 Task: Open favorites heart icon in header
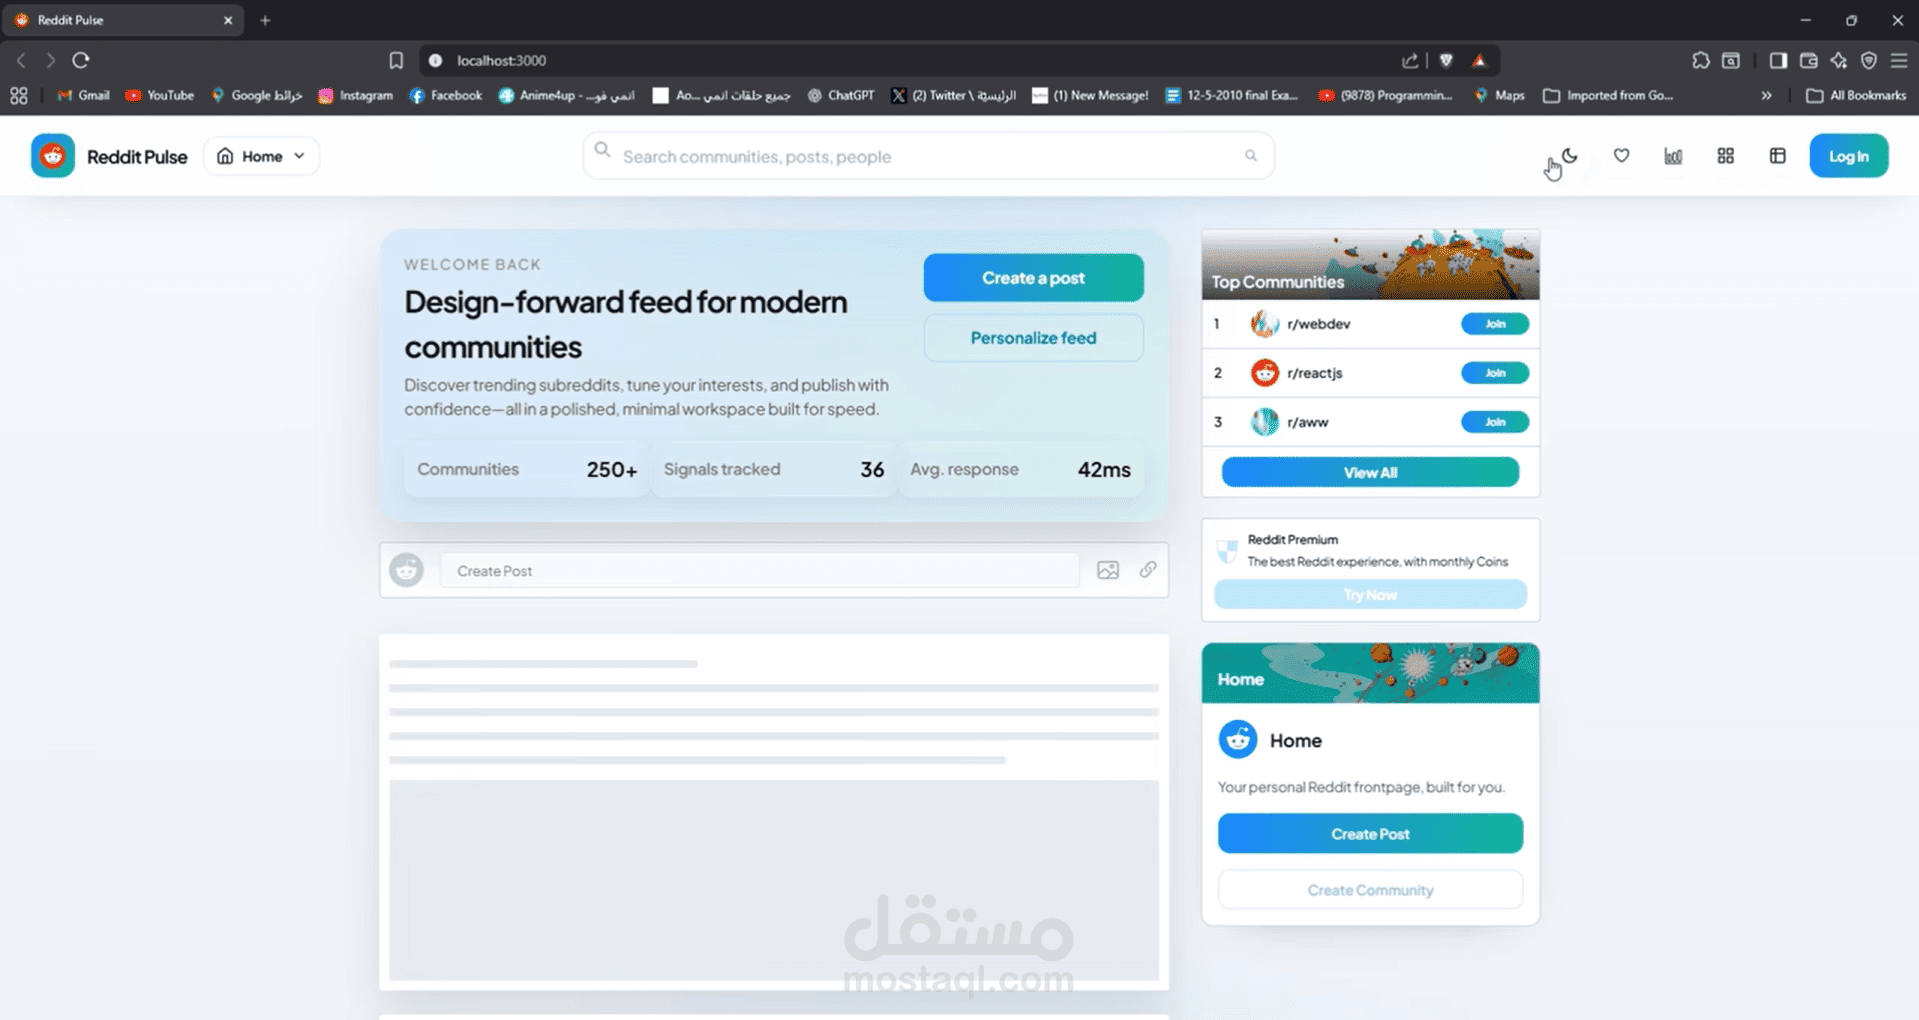tap(1621, 156)
